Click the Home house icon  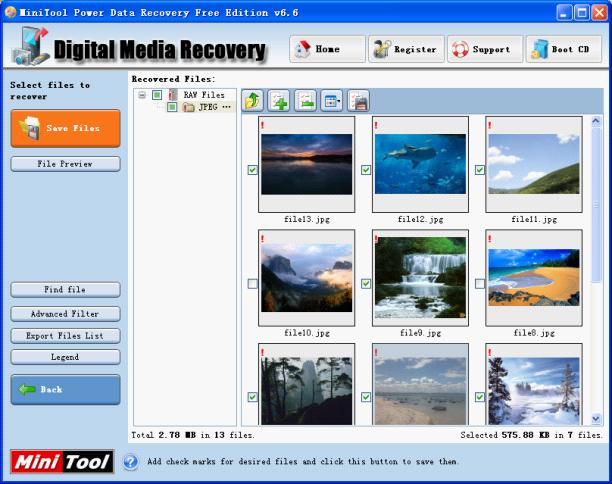[303, 49]
